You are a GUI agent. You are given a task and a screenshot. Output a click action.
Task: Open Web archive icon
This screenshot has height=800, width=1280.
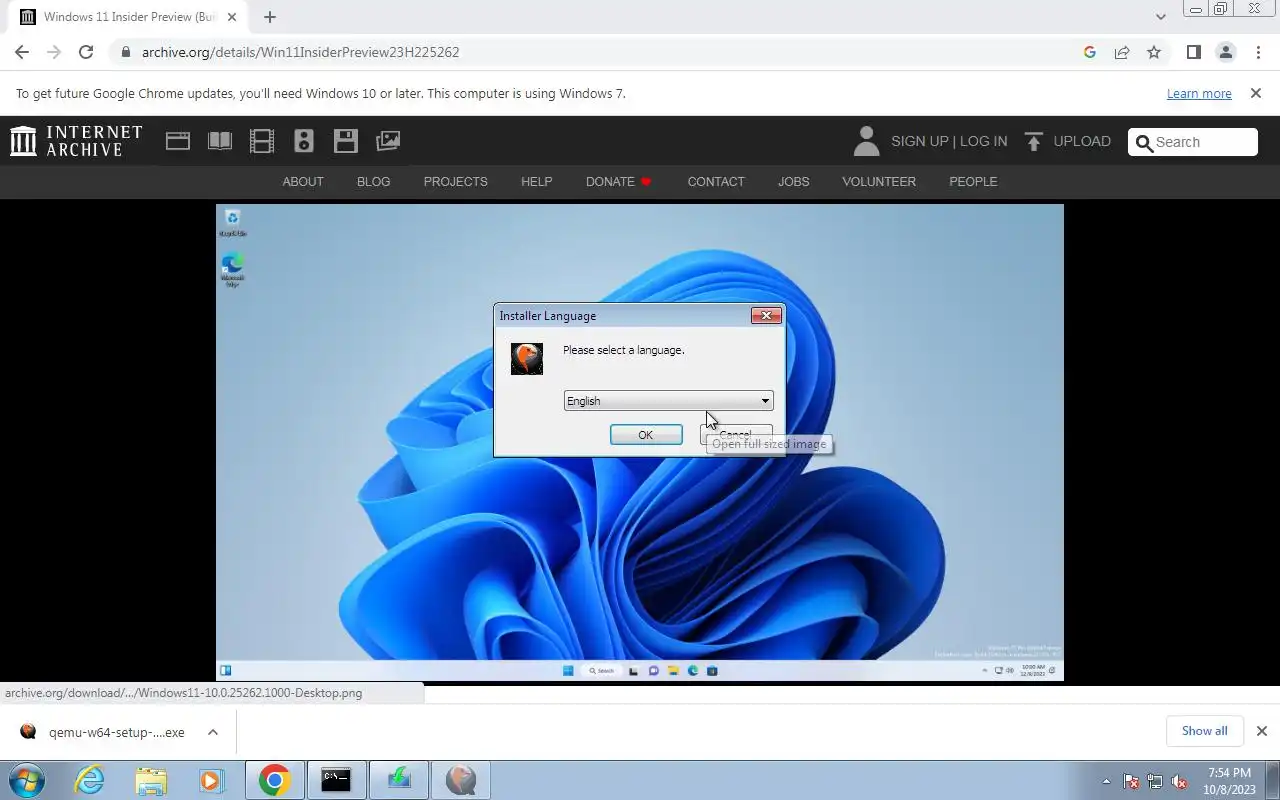pyautogui.click(x=178, y=141)
